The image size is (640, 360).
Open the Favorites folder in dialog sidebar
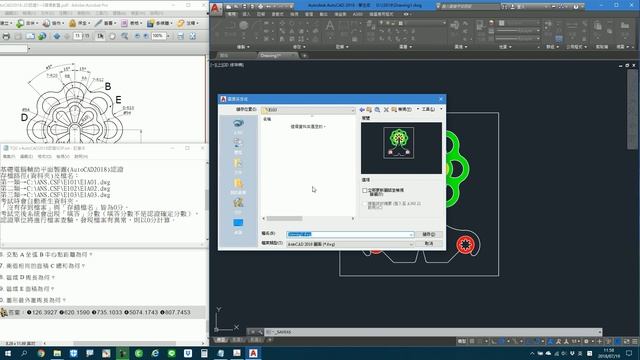(238, 186)
